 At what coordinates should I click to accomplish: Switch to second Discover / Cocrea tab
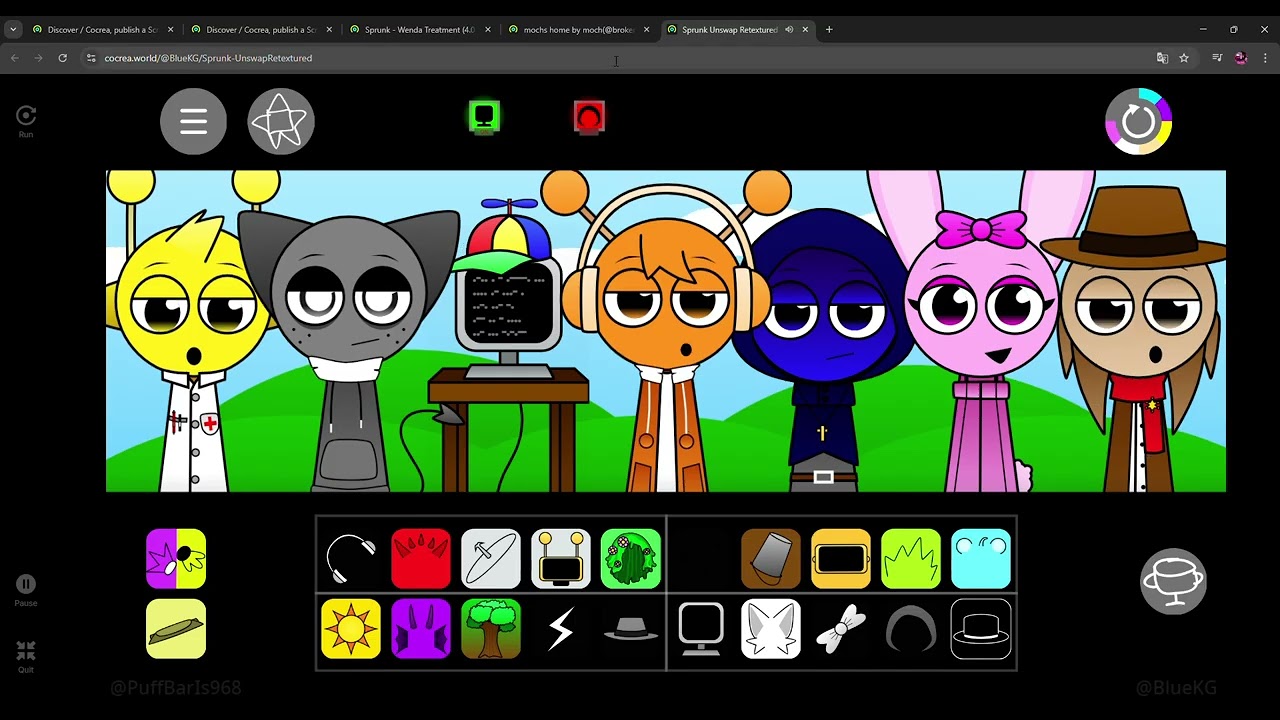[x=262, y=29]
